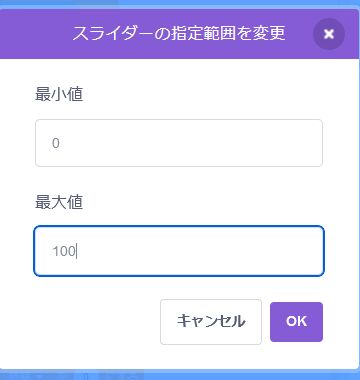The image size is (360, 380).
Task: Select the field showing 0
Action: (x=179, y=143)
